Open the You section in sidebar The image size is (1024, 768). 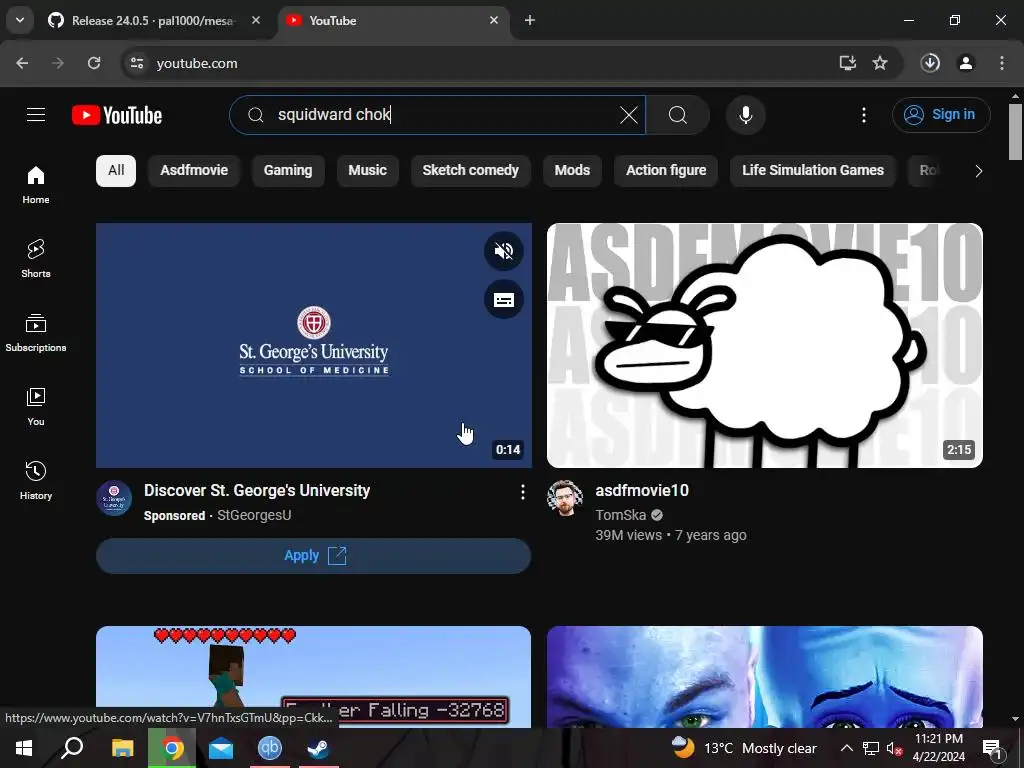tap(36, 406)
